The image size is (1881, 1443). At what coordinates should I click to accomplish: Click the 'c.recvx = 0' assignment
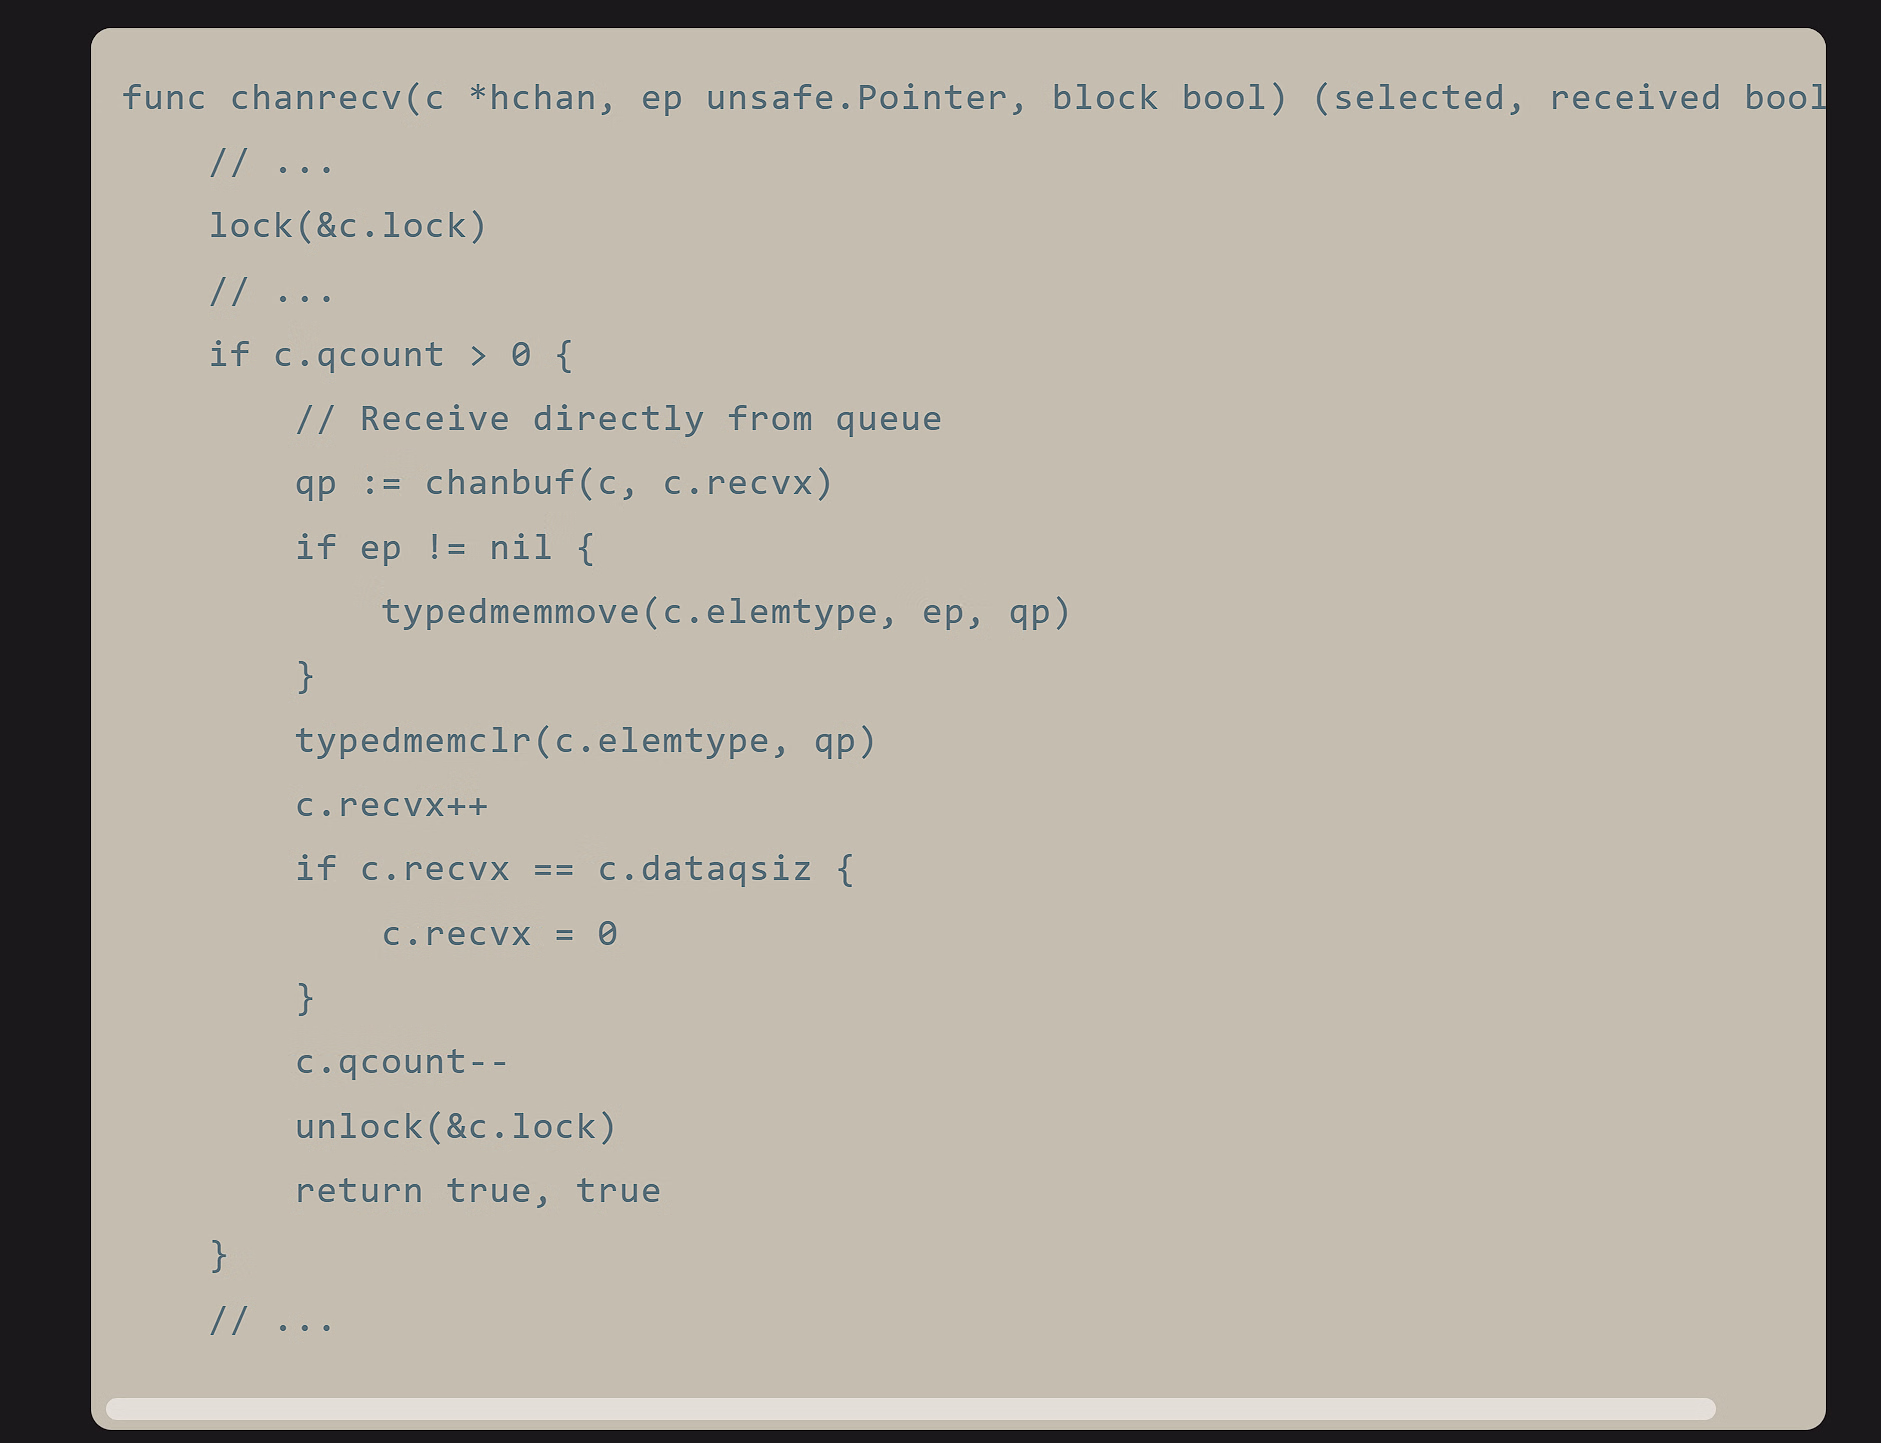click(x=499, y=934)
